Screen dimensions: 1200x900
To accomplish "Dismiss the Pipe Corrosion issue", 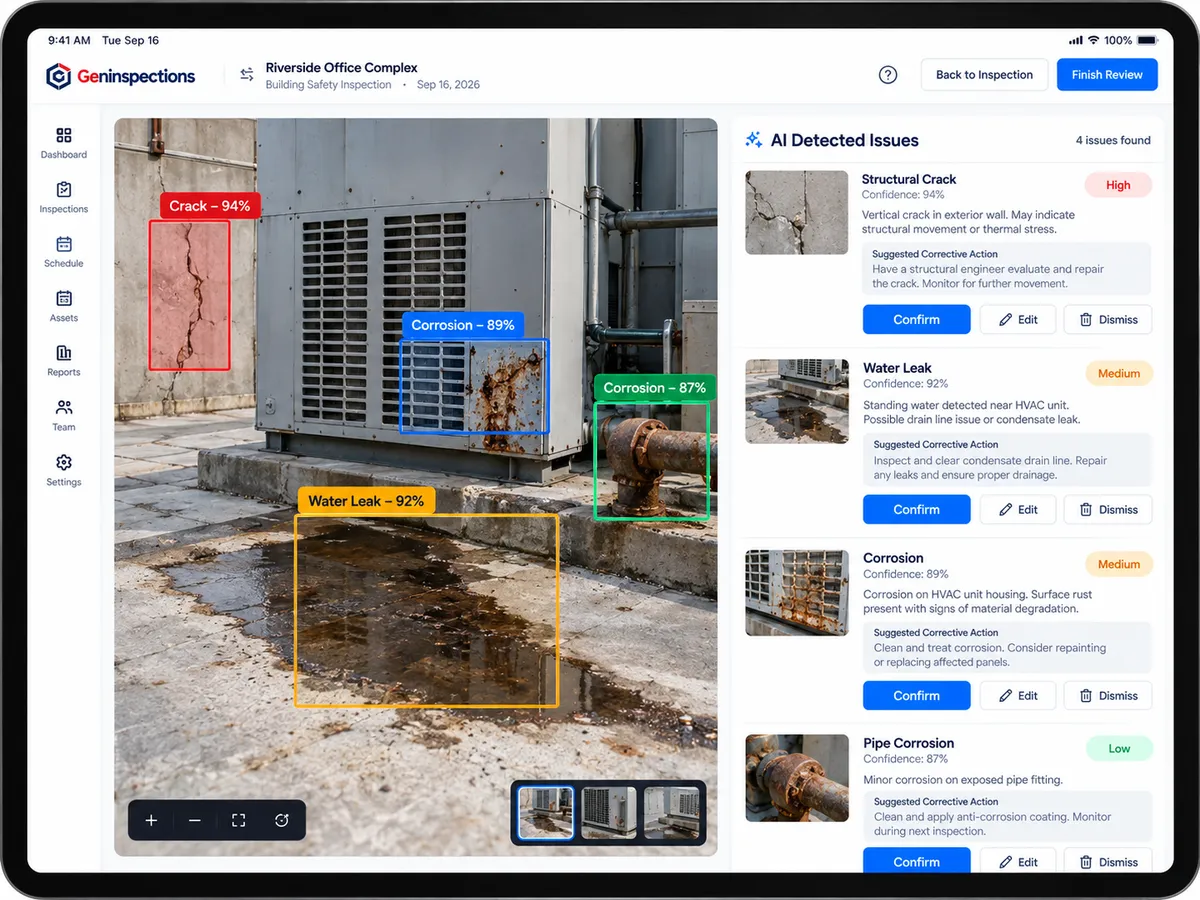I will pyautogui.click(x=1108, y=861).
